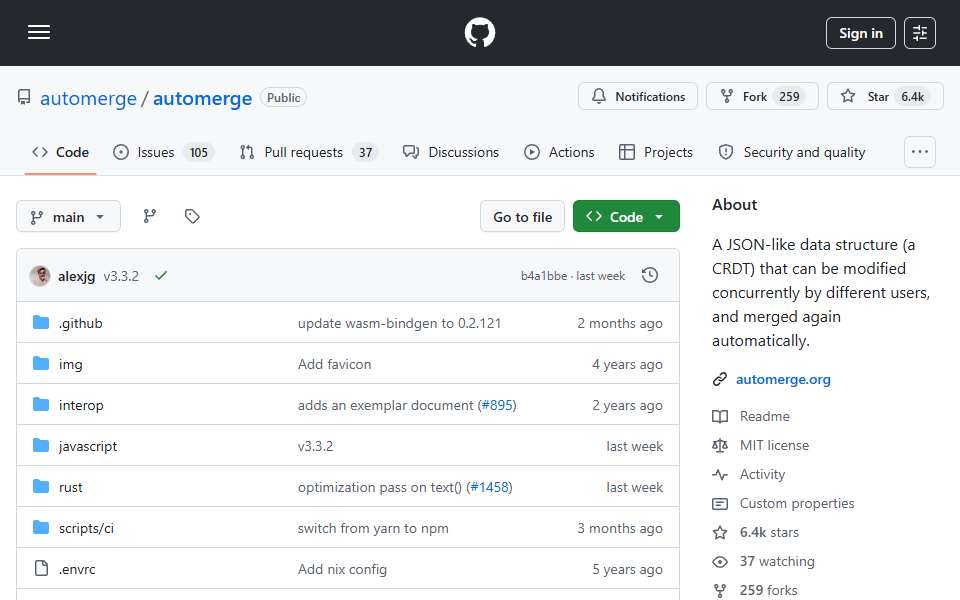Open the automerge organization link
The width and height of the screenshot is (960, 600).
tap(88, 98)
